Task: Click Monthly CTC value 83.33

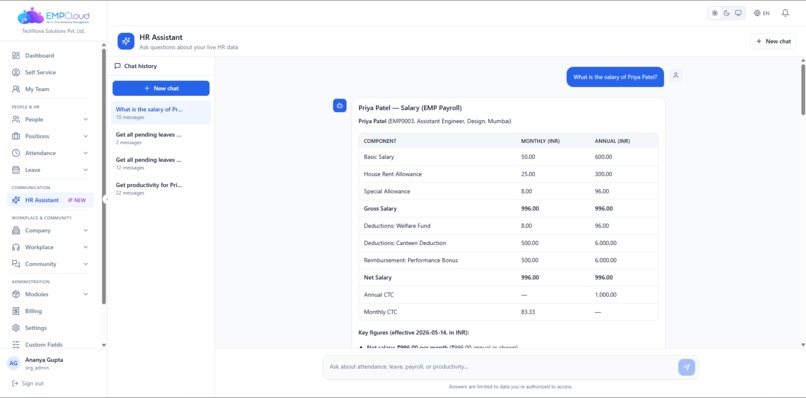Action: [528, 312]
